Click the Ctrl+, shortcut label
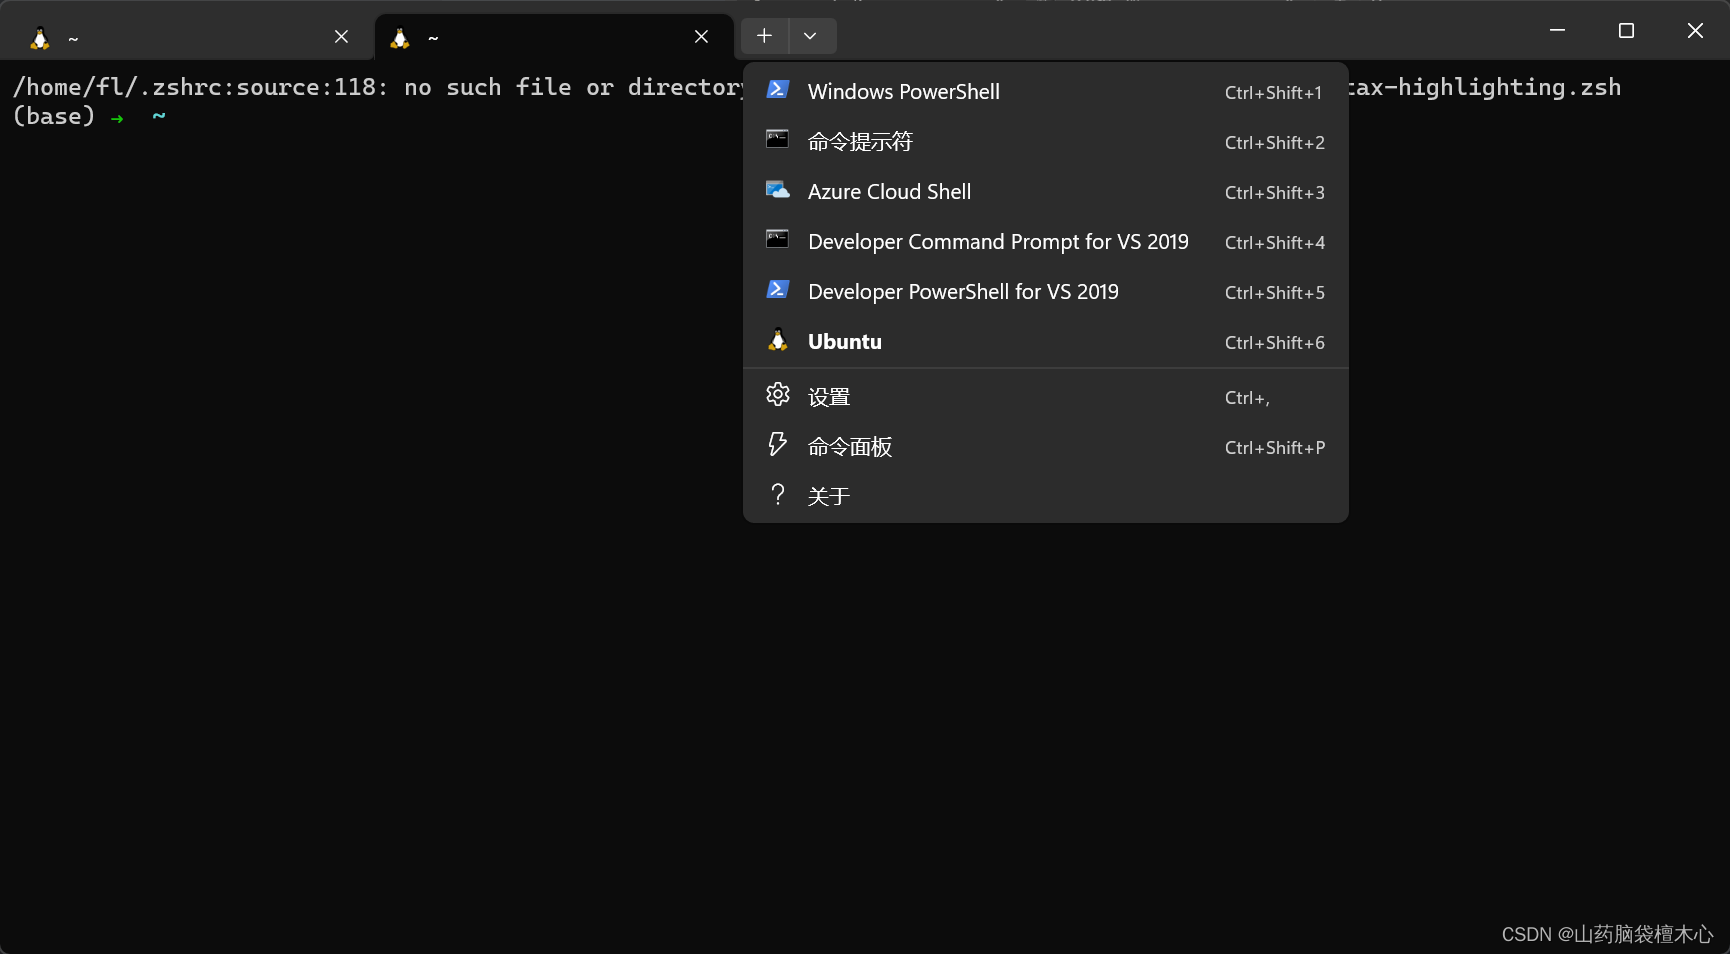Viewport: 1730px width, 954px height. [1247, 398]
